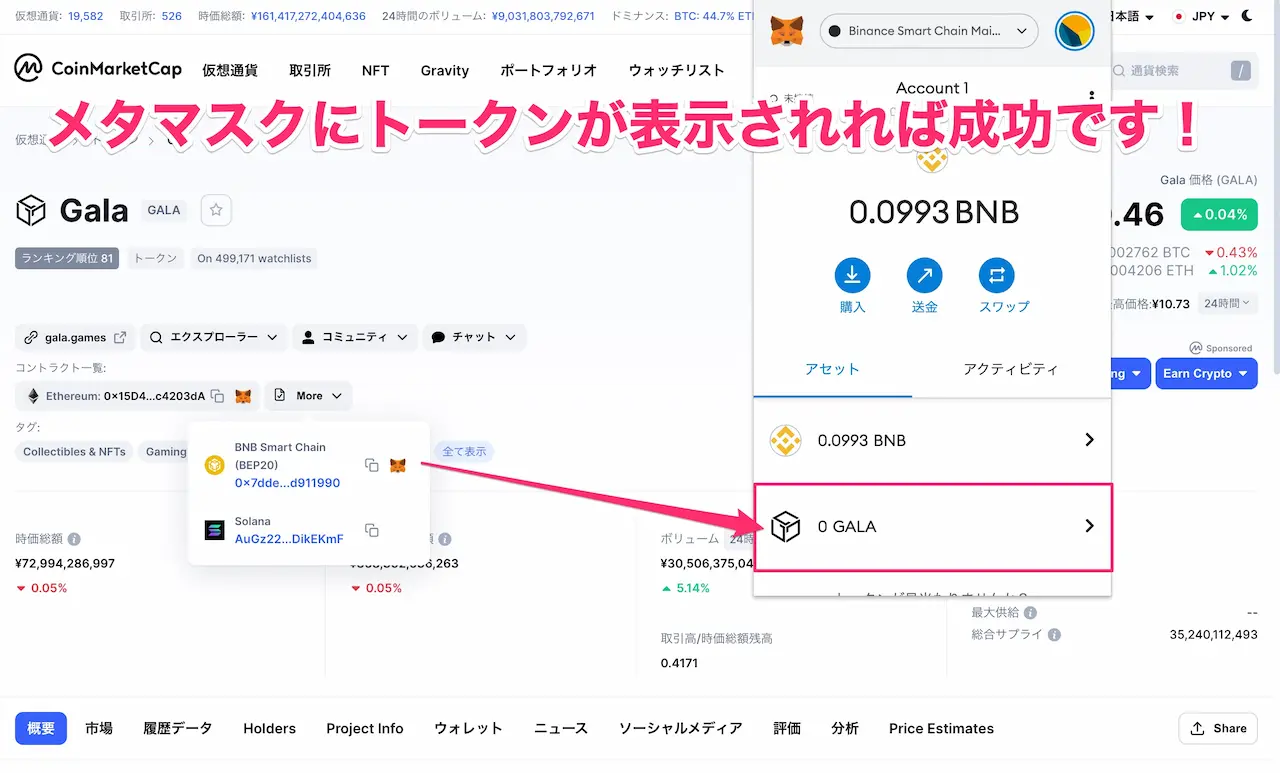1280x773 pixels.
Task: Click the BNB asset icon in MetaMask list
Action: click(x=785, y=440)
